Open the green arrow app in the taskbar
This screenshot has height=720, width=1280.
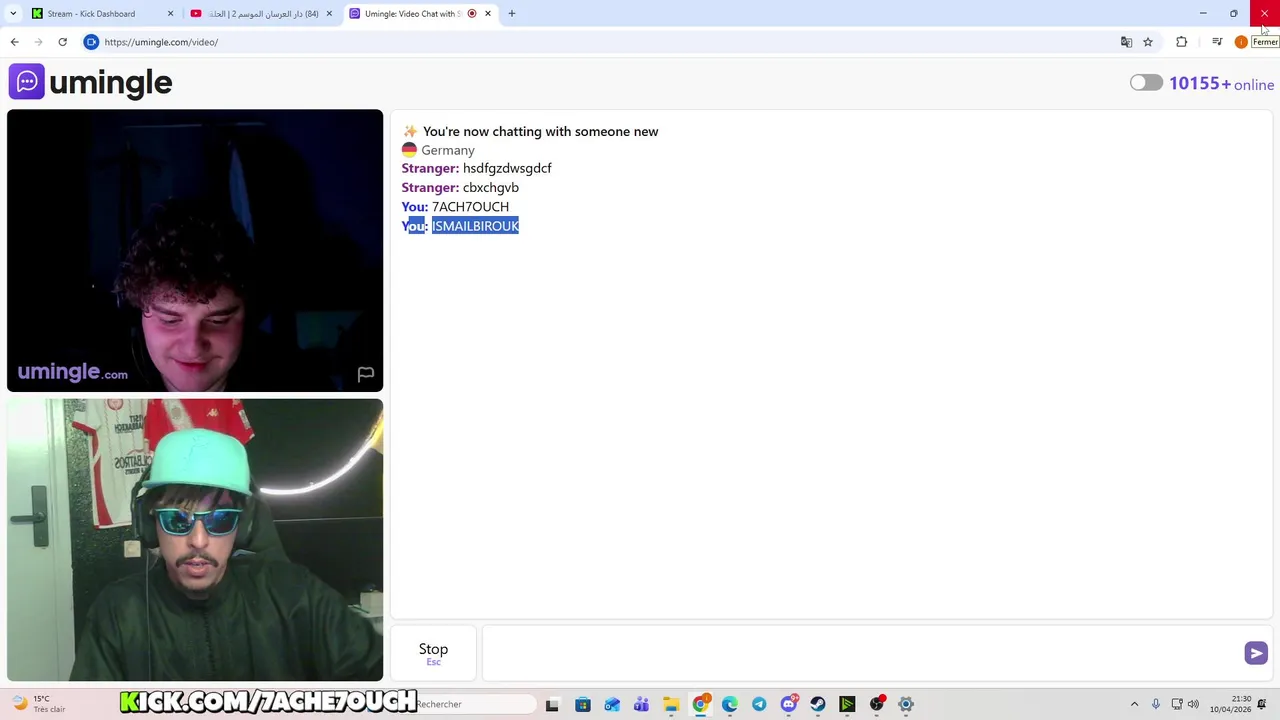click(x=847, y=704)
